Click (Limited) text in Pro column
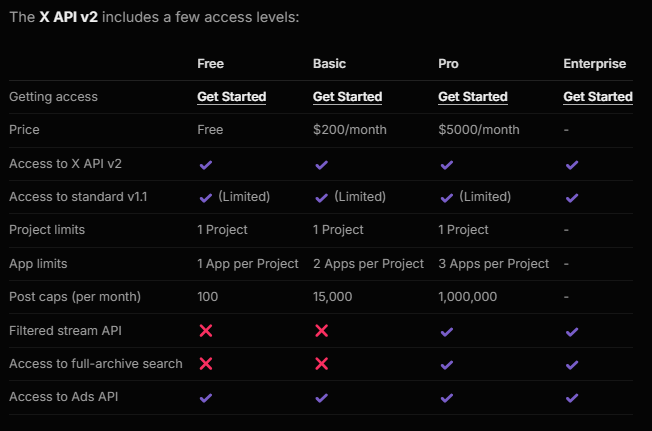 (485, 197)
